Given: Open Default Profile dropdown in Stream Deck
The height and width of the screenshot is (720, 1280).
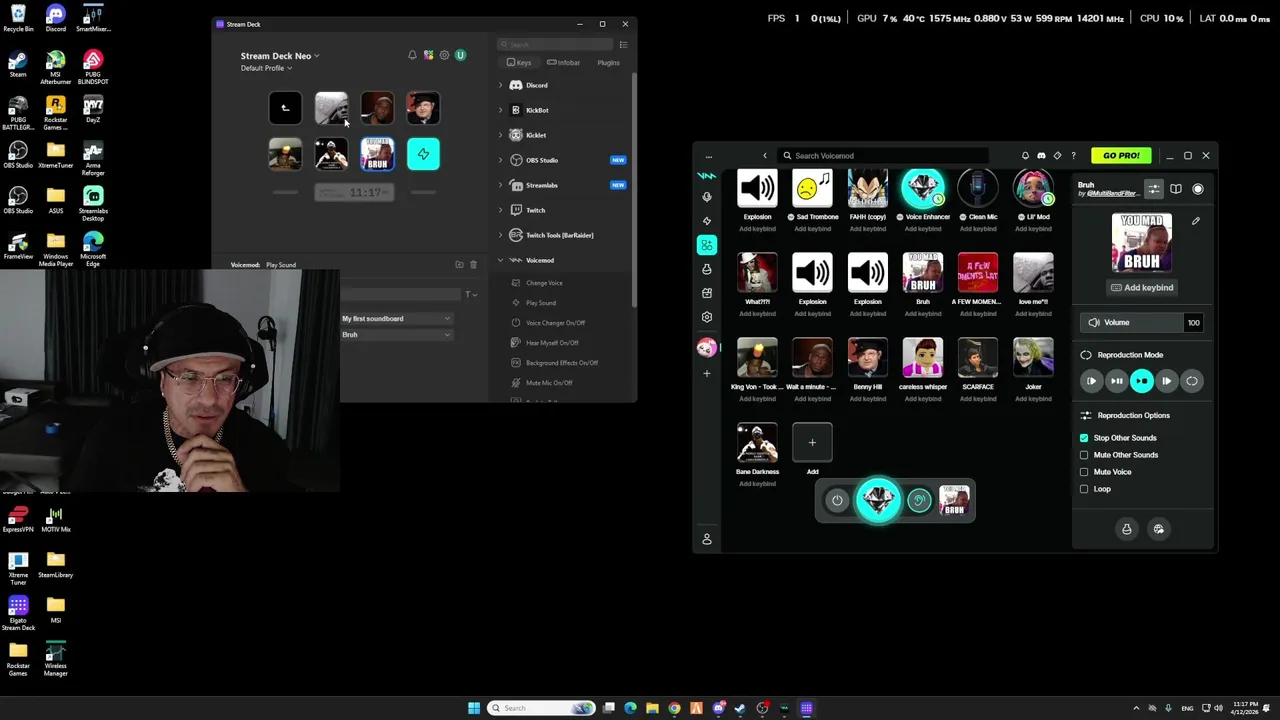Looking at the screenshot, I should [x=266, y=68].
